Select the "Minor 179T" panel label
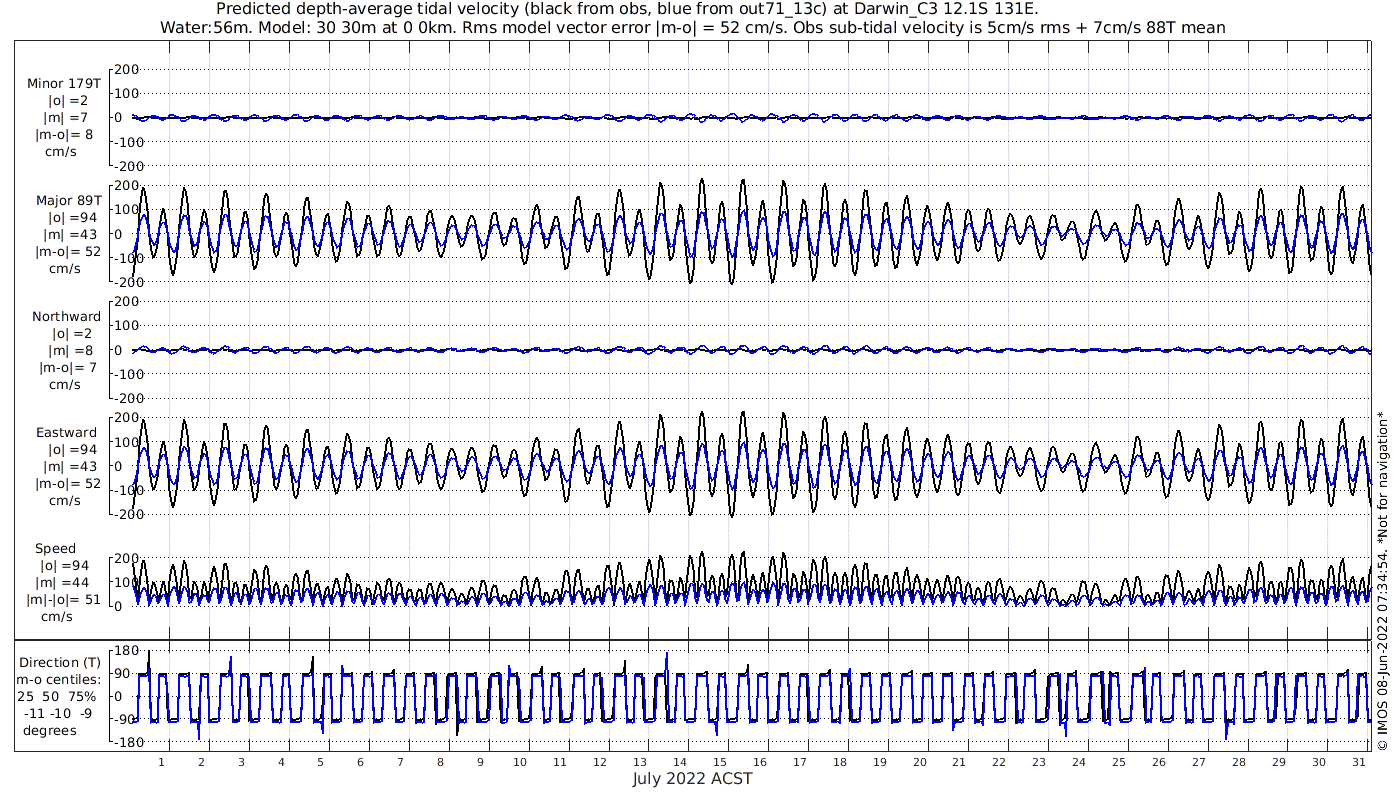The width and height of the screenshot is (1400, 800). 64,84
